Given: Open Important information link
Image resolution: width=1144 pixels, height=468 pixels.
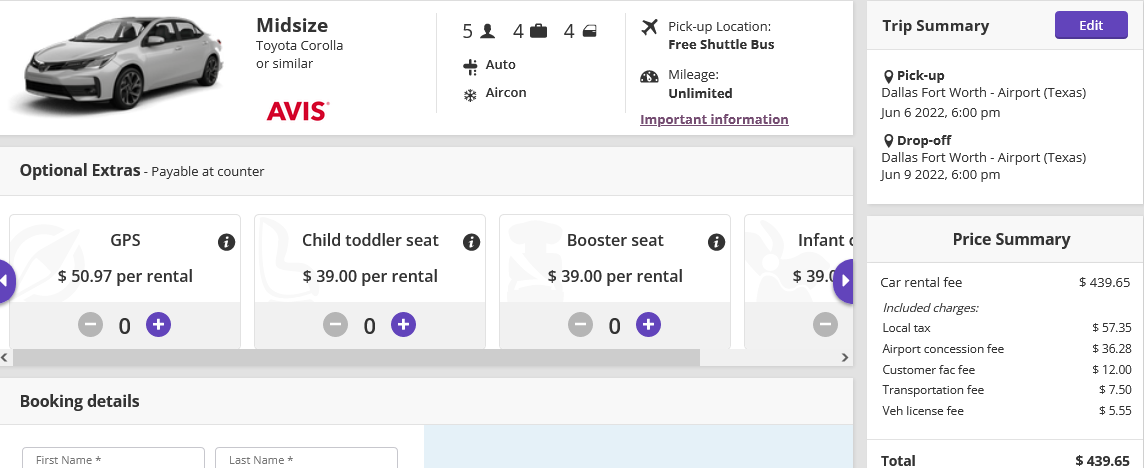Looking at the screenshot, I should tap(714, 119).
